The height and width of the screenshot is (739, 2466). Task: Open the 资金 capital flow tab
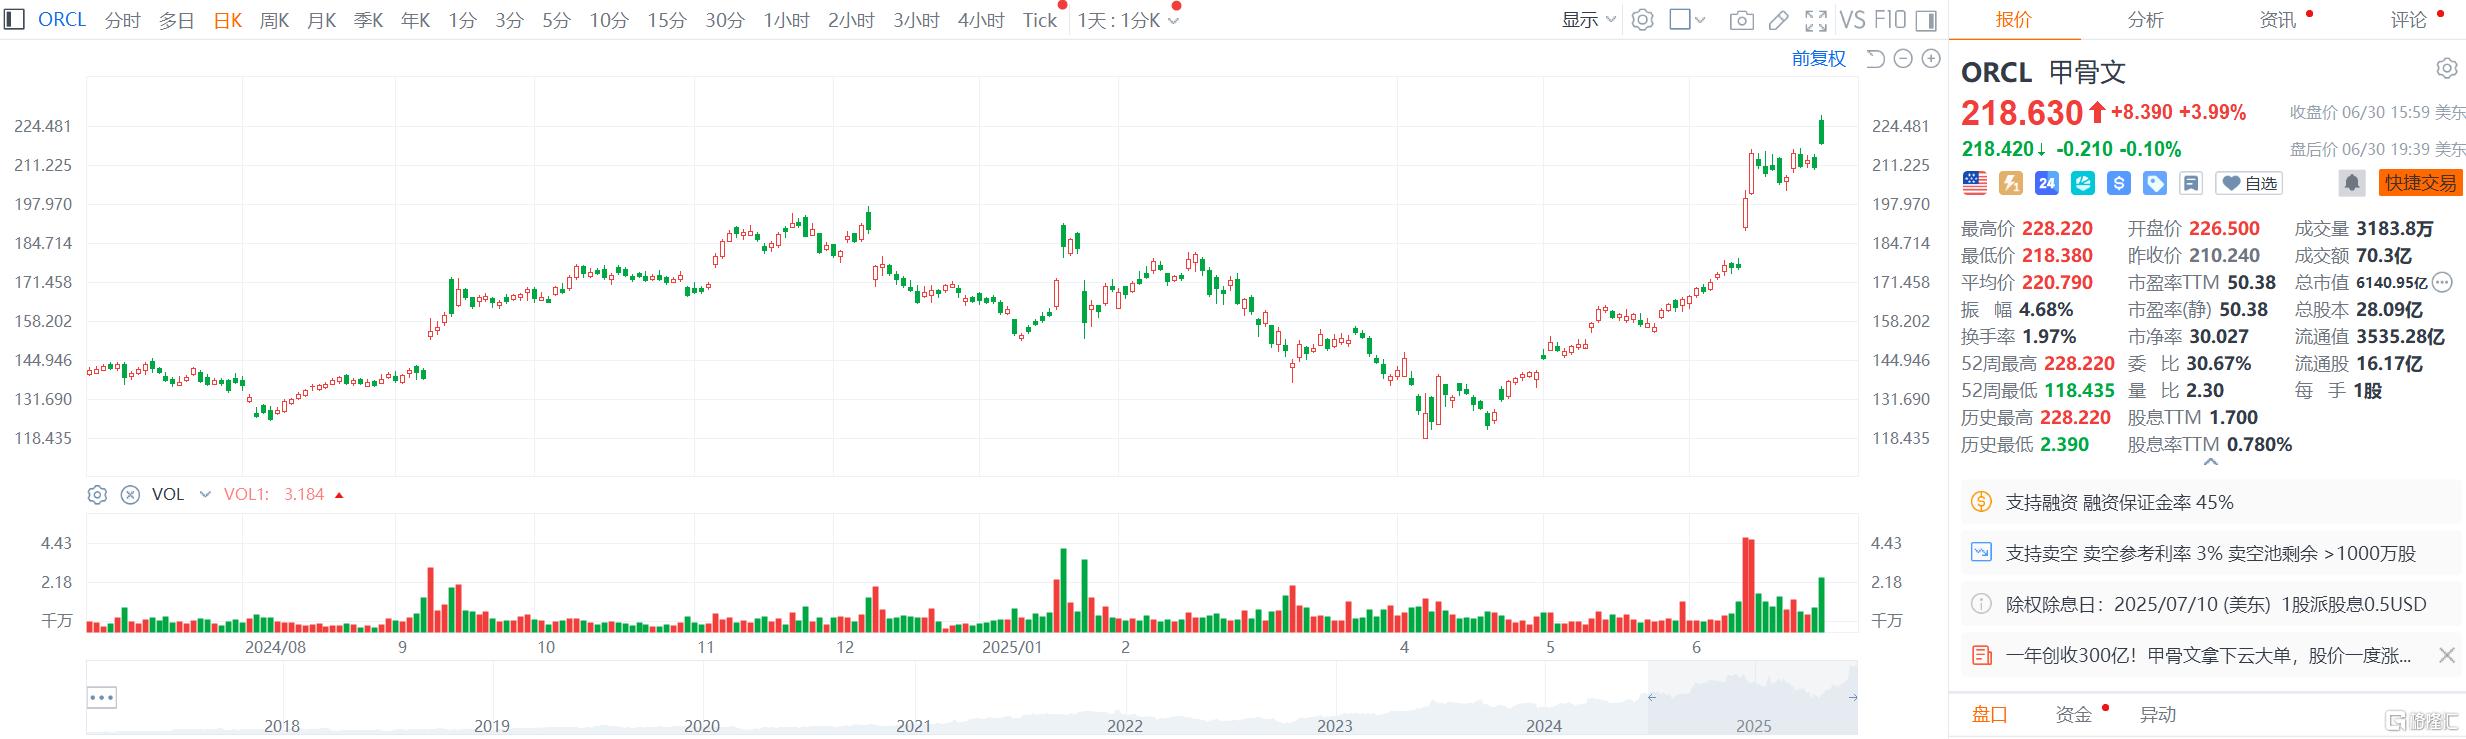[x=2073, y=715]
